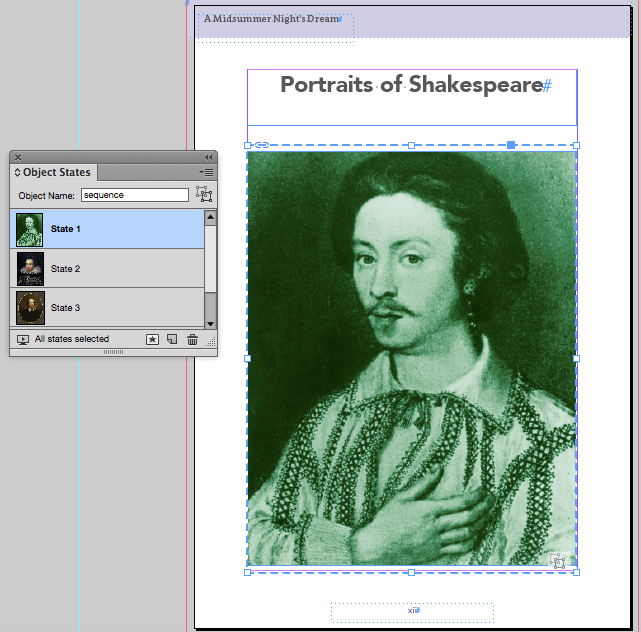Click the multi-state object badge on the image corner
This screenshot has height=632, width=641.
pos(557,560)
